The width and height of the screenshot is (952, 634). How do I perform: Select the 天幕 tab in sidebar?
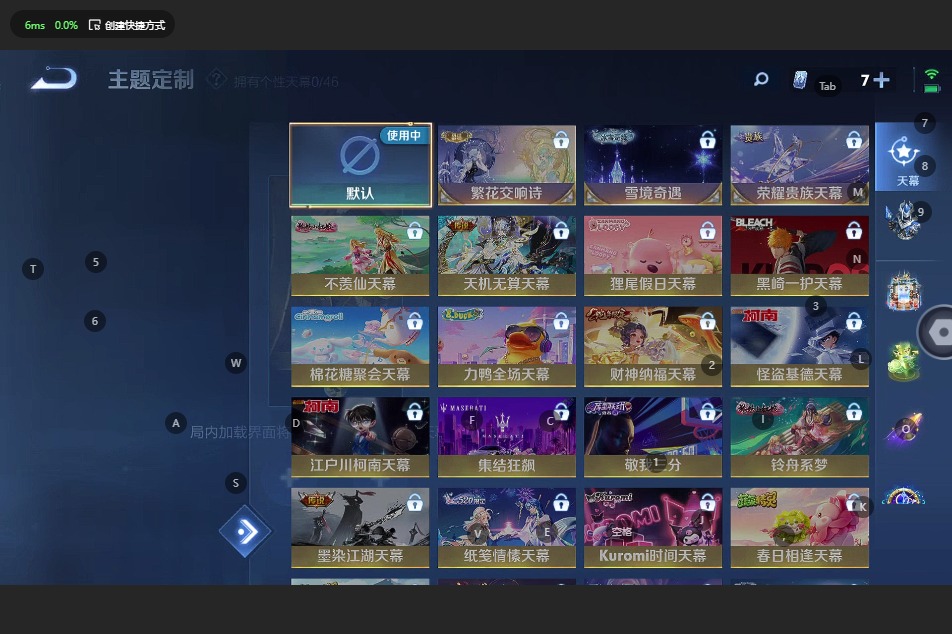point(906,159)
